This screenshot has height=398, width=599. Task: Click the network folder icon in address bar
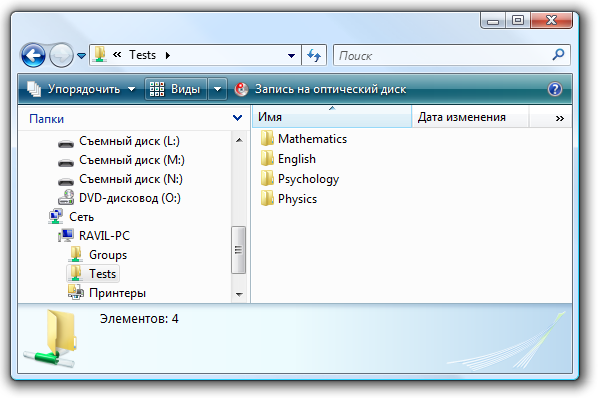pos(100,55)
